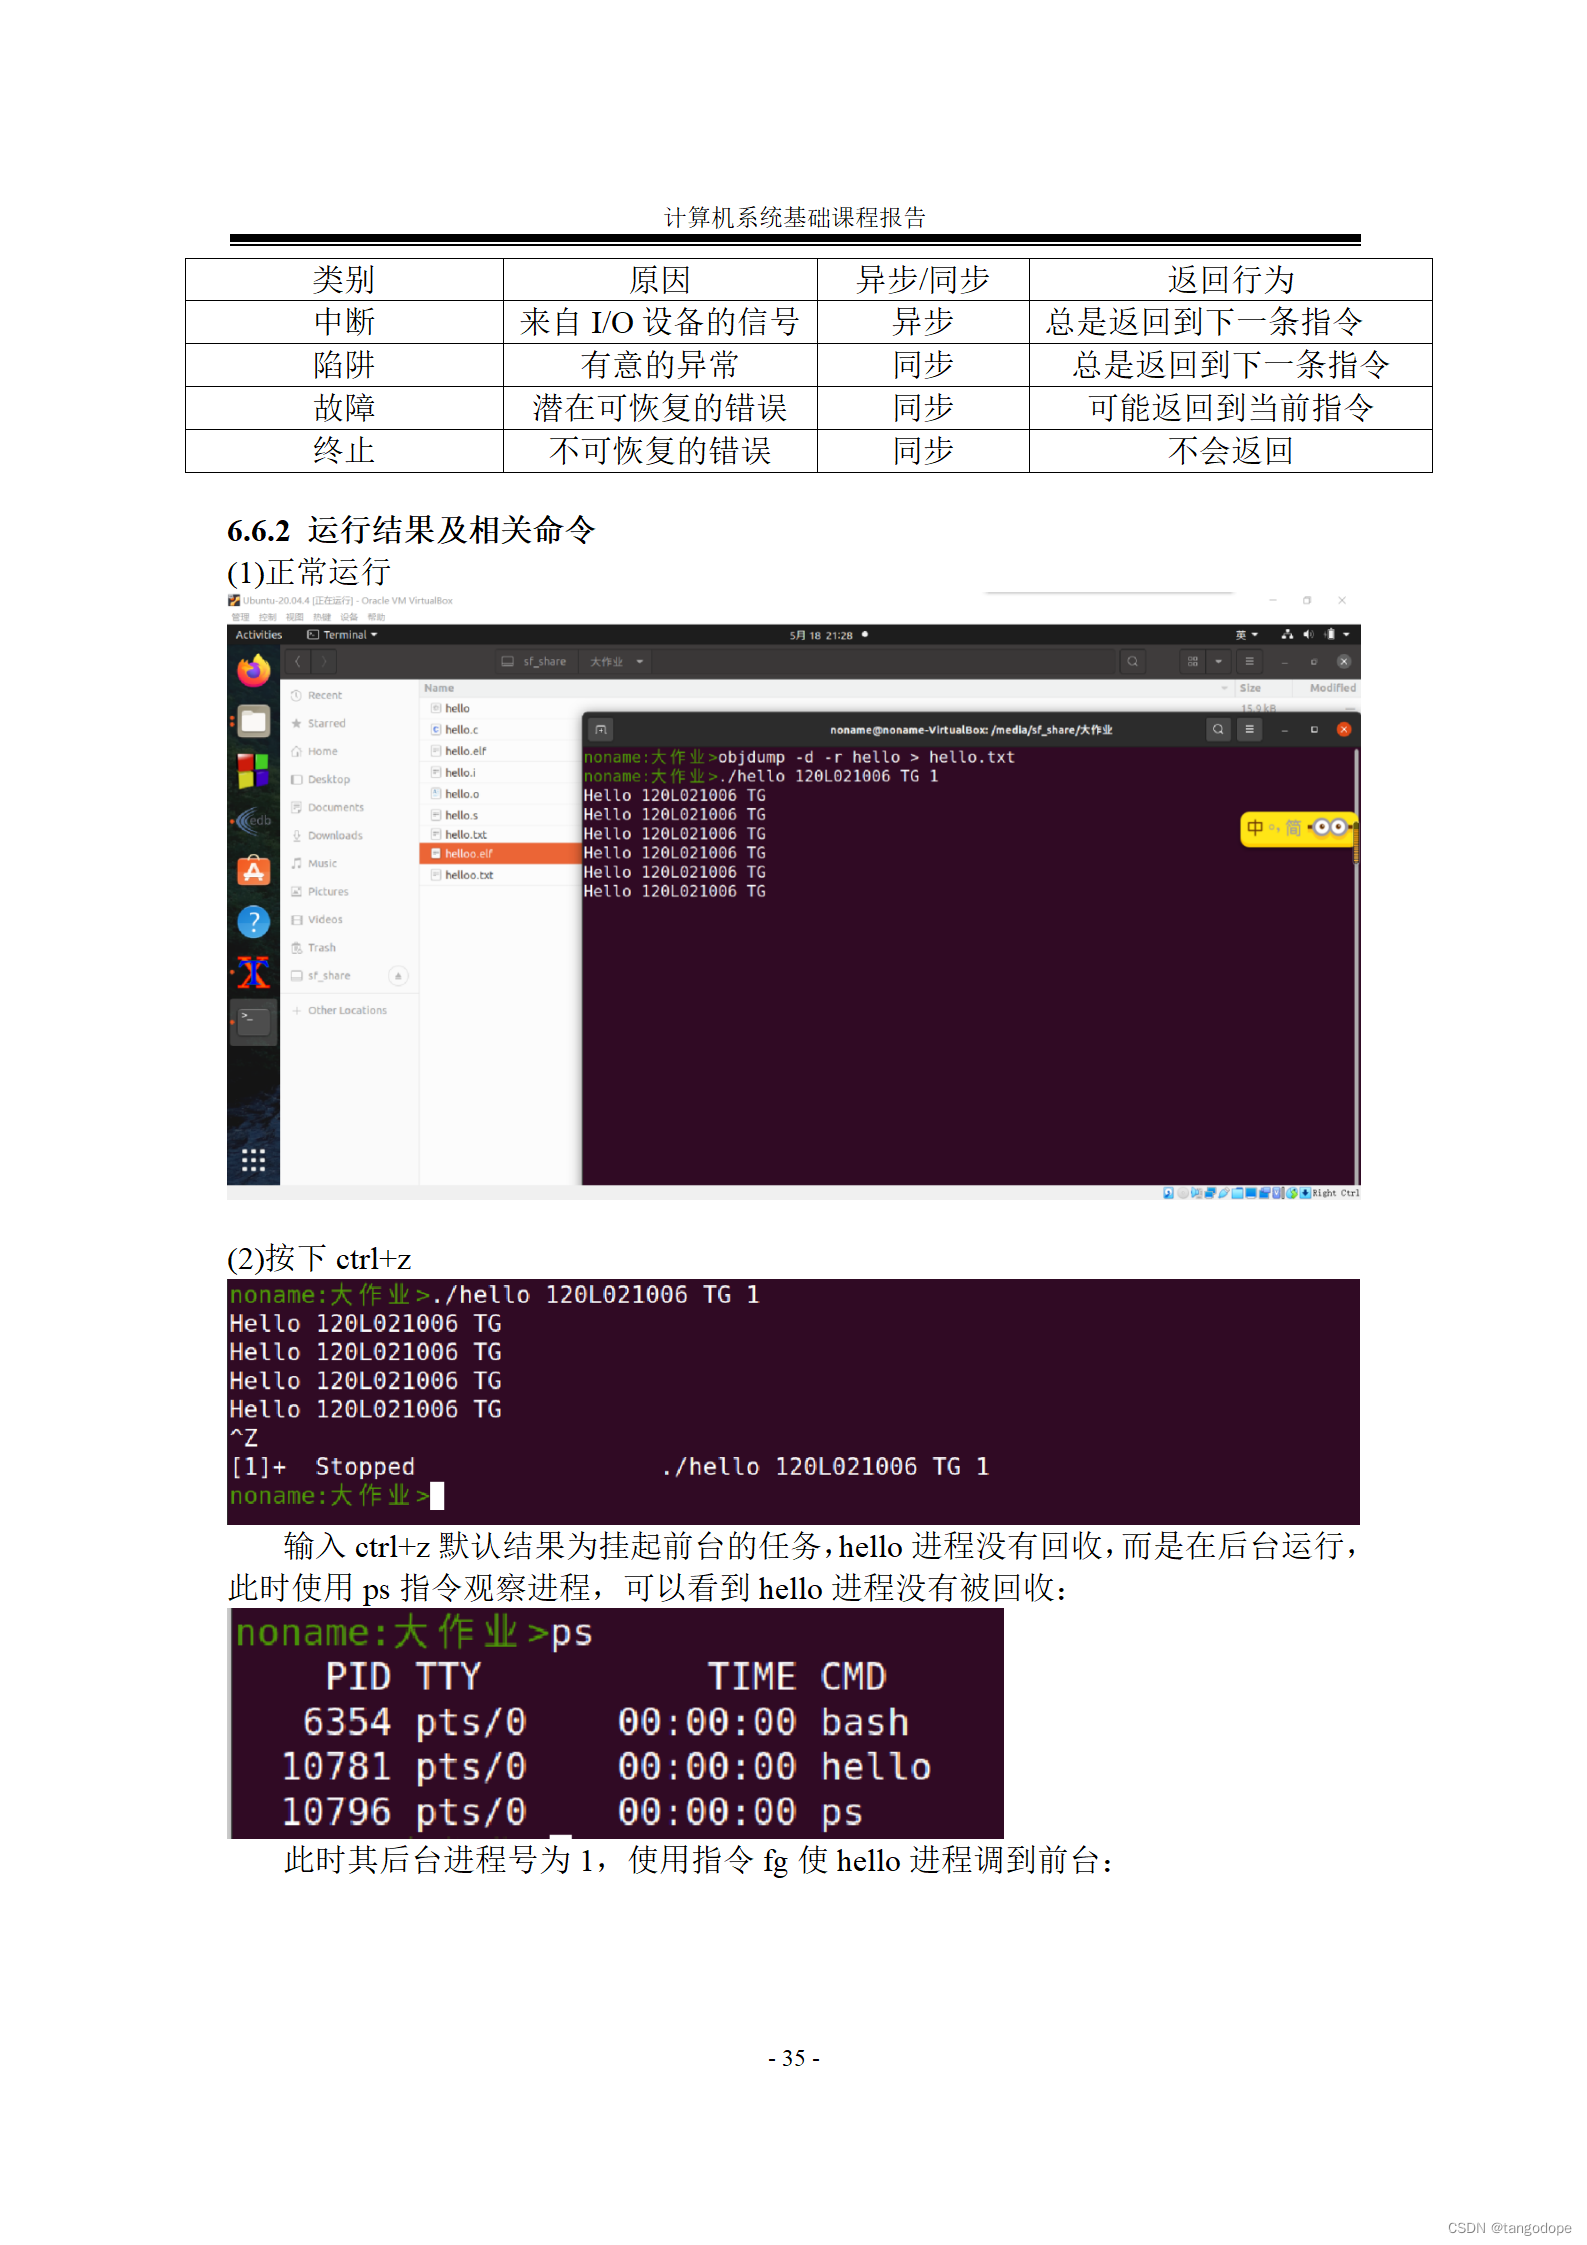Click the Name column header
The width and height of the screenshot is (1587, 2245).
click(x=439, y=688)
